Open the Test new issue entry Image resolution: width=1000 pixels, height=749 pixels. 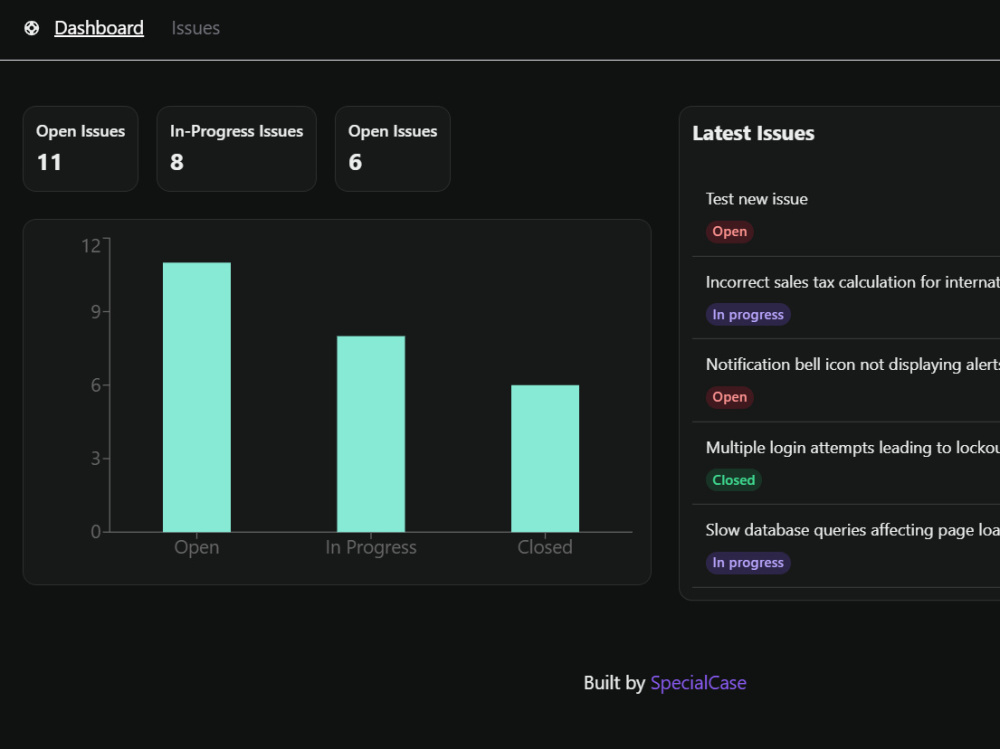pyautogui.click(x=756, y=199)
